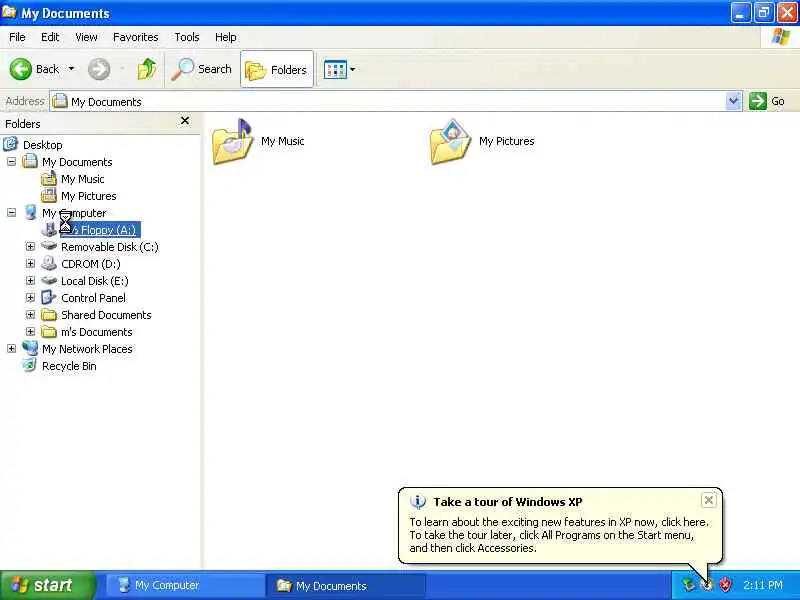Select the Floppy (A:) drive icon
This screenshot has height=600, width=800.
click(x=49, y=230)
